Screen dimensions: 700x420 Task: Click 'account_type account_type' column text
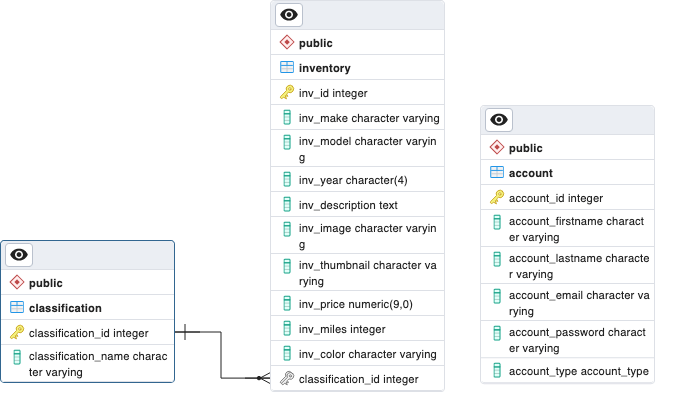click(x=579, y=371)
